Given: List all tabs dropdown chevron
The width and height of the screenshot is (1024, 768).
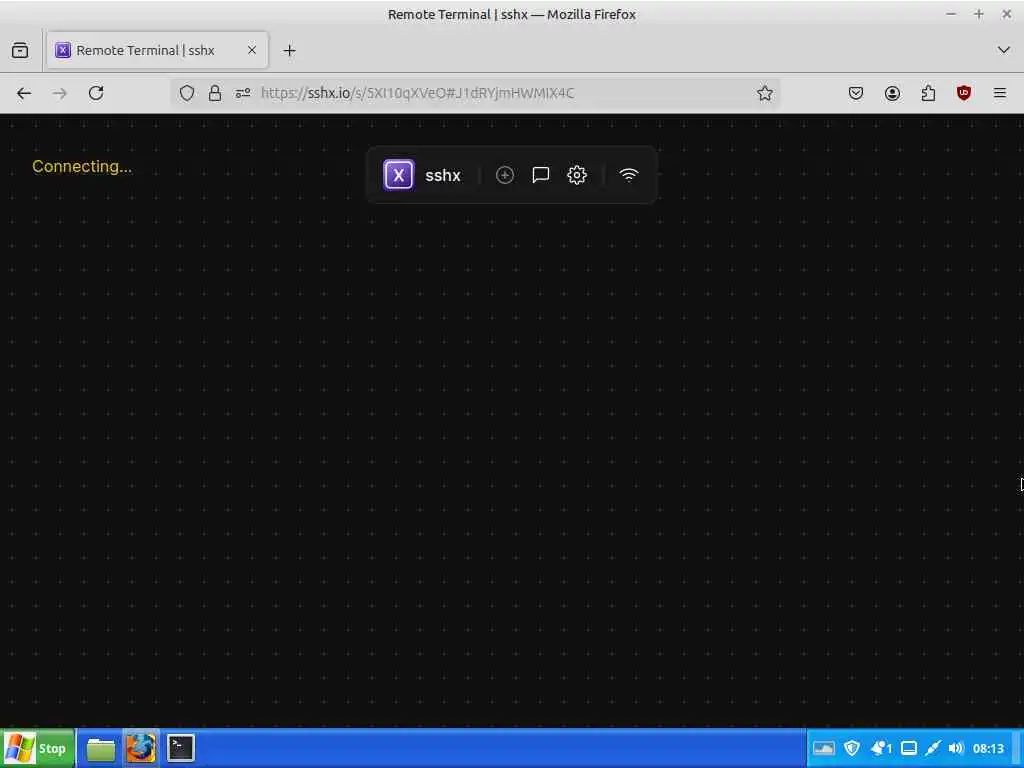Looking at the screenshot, I should pos(1004,50).
